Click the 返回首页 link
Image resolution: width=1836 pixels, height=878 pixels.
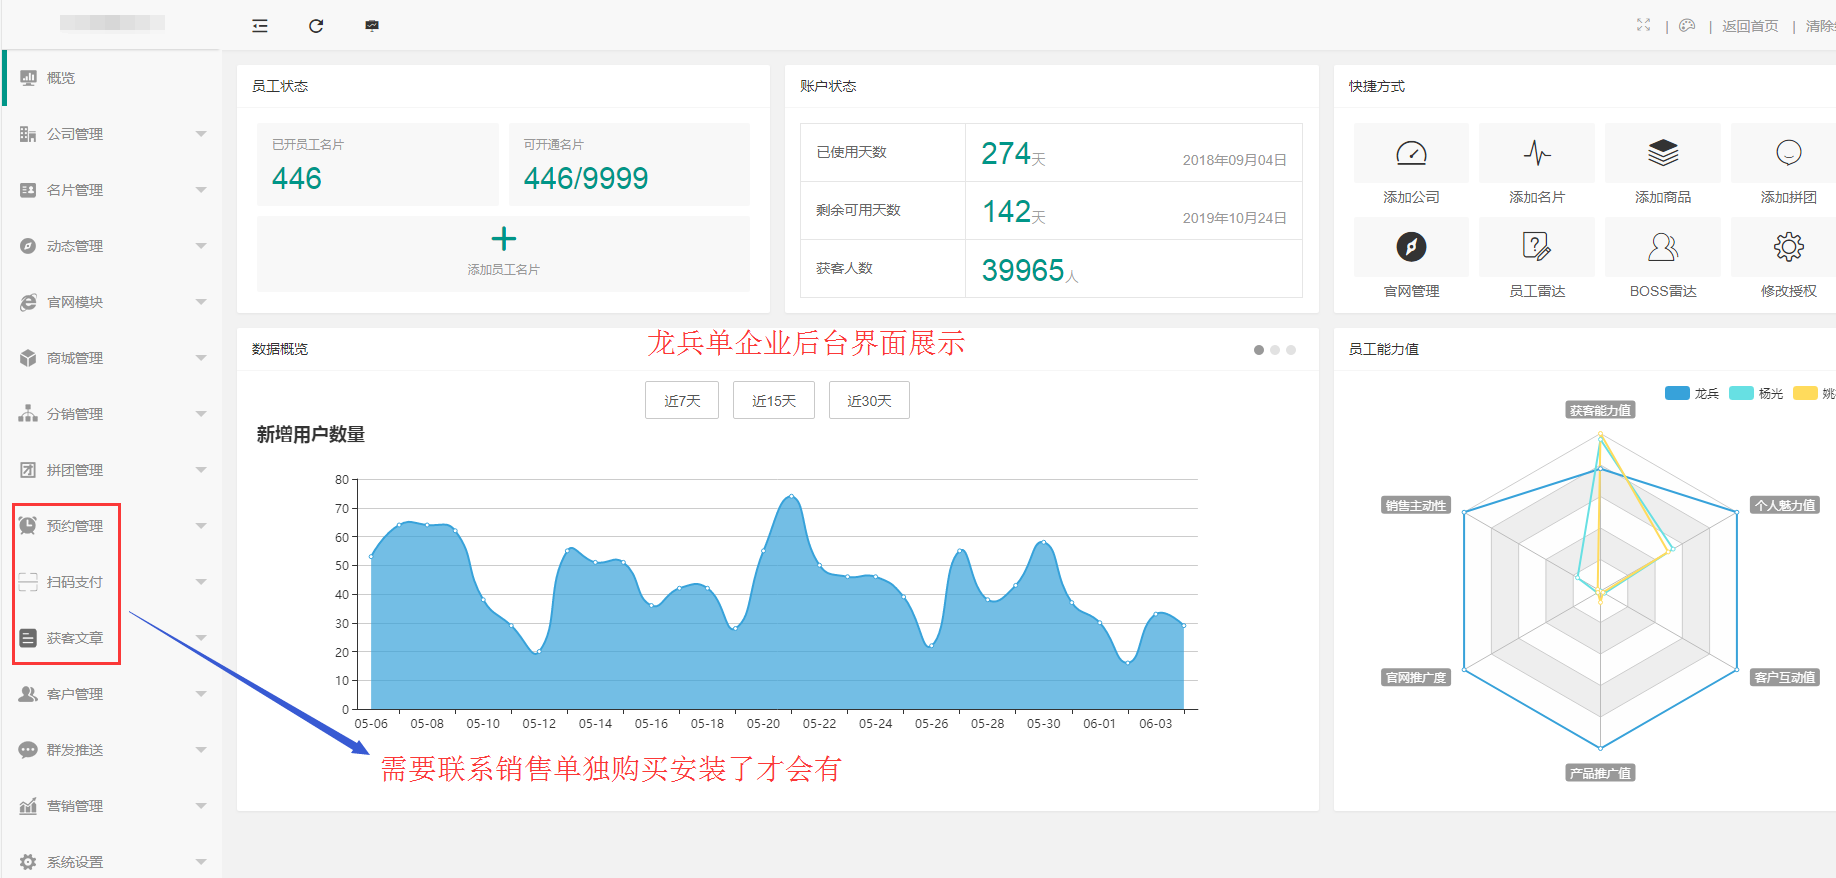[x=1749, y=26]
